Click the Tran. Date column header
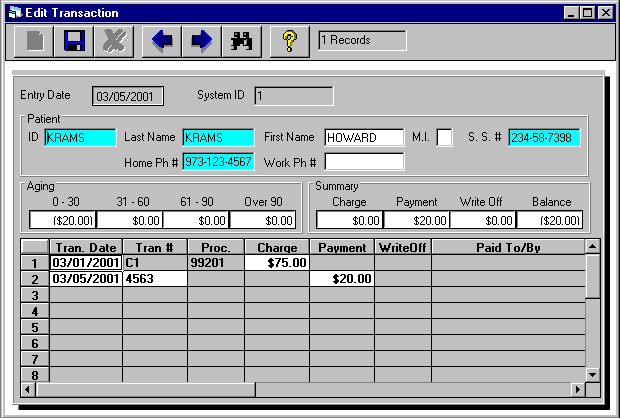620x418 pixels. 86,247
